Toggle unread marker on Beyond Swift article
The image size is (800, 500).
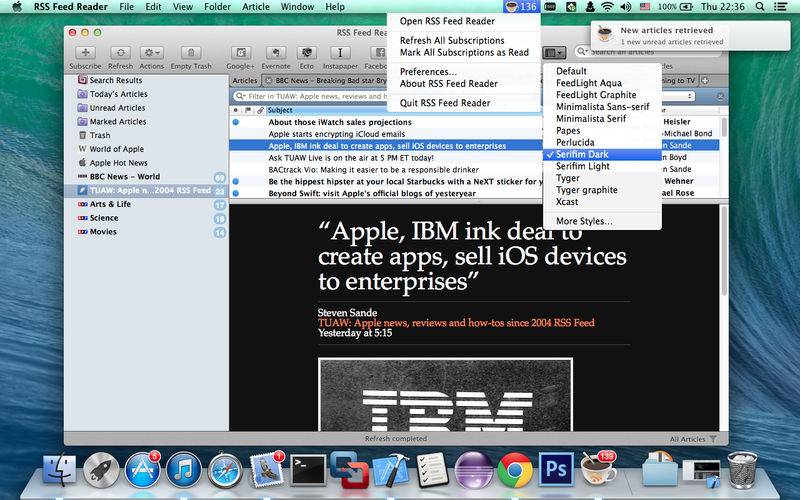pos(236,193)
